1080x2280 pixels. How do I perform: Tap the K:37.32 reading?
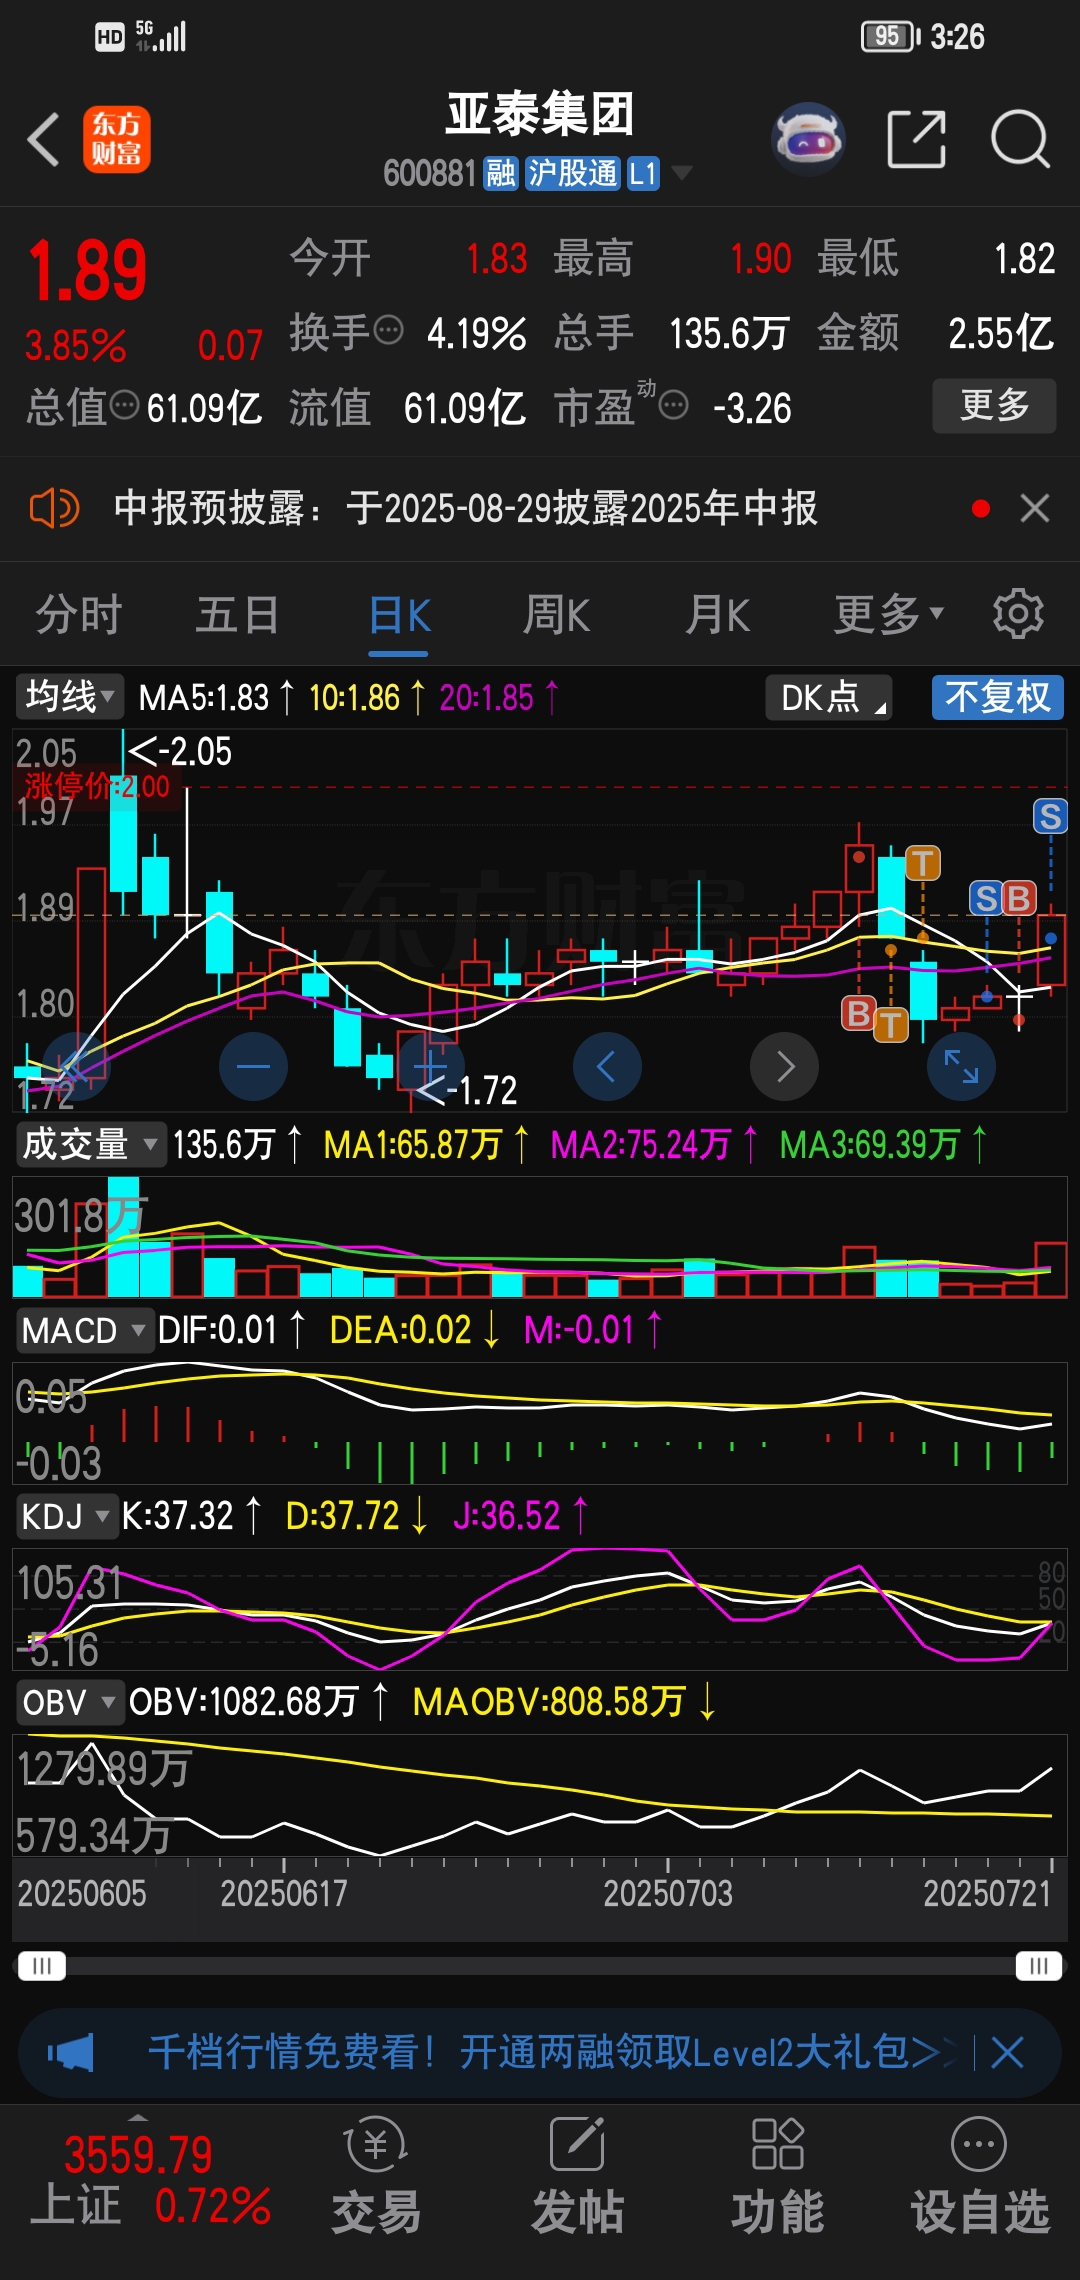click(x=177, y=1516)
